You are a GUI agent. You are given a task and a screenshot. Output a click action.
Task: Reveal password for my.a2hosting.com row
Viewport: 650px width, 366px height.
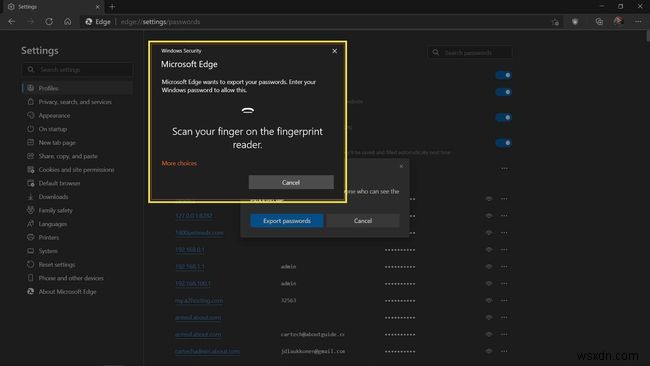coord(489,301)
